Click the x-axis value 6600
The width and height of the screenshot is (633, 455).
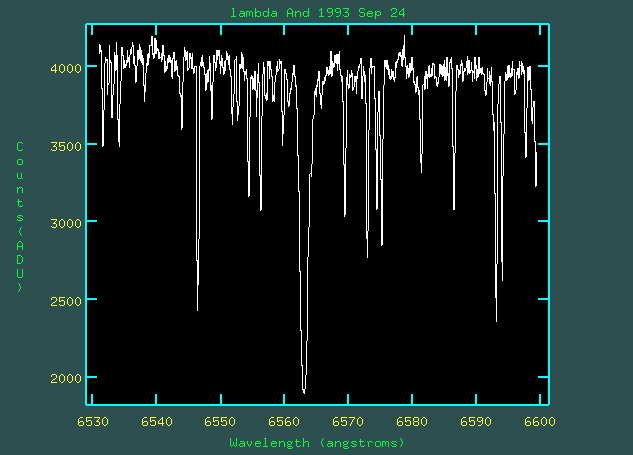click(540, 422)
